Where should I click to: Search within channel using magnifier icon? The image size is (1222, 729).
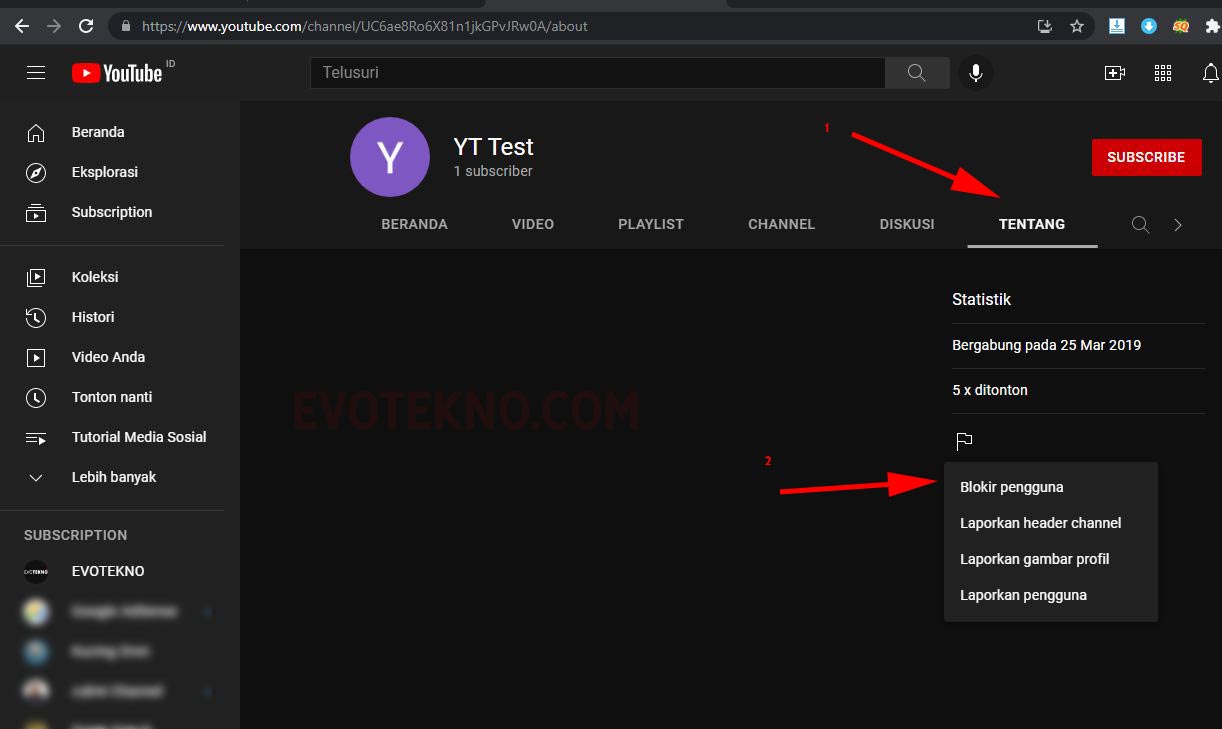(x=1140, y=225)
